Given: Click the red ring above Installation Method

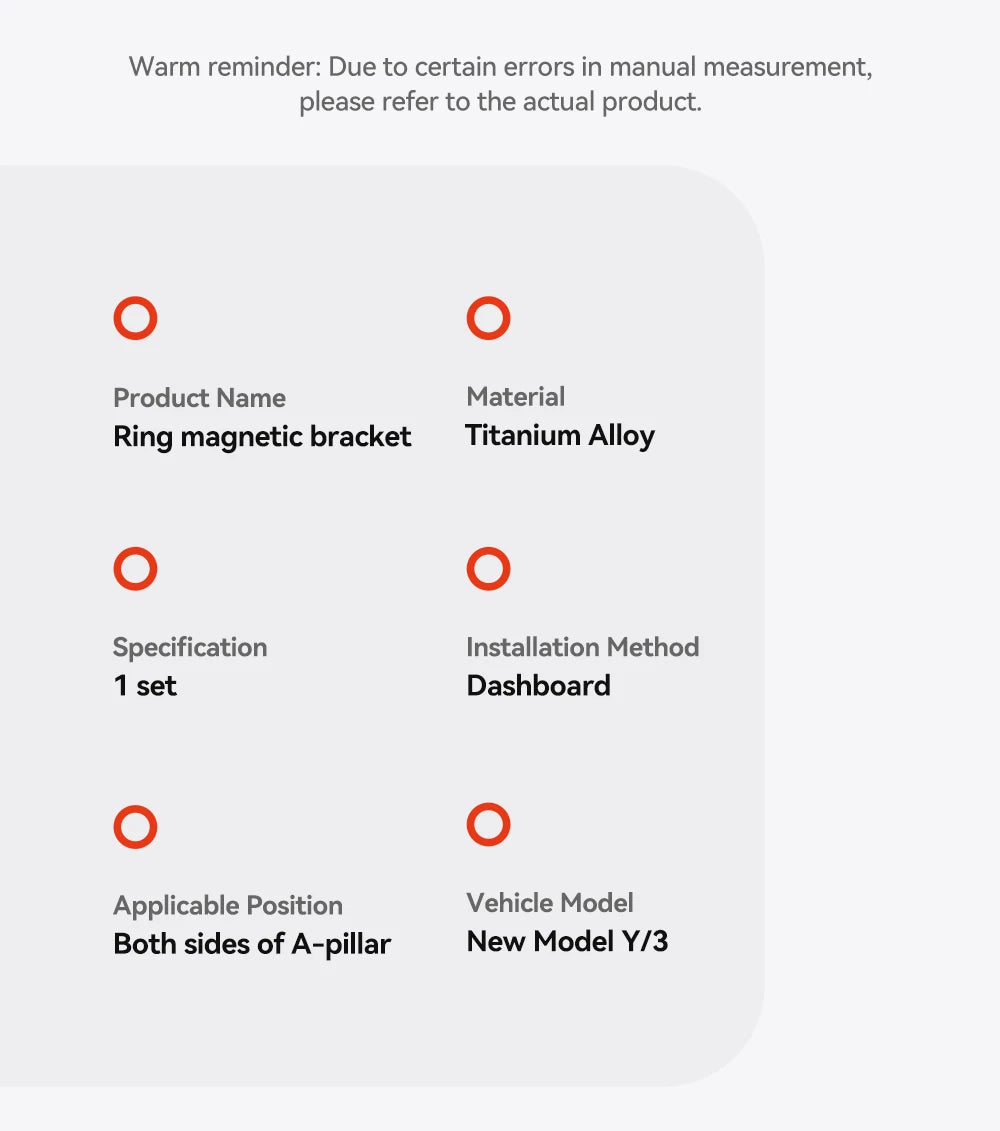Looking at the screenshot, I should [x=488, y=569].
